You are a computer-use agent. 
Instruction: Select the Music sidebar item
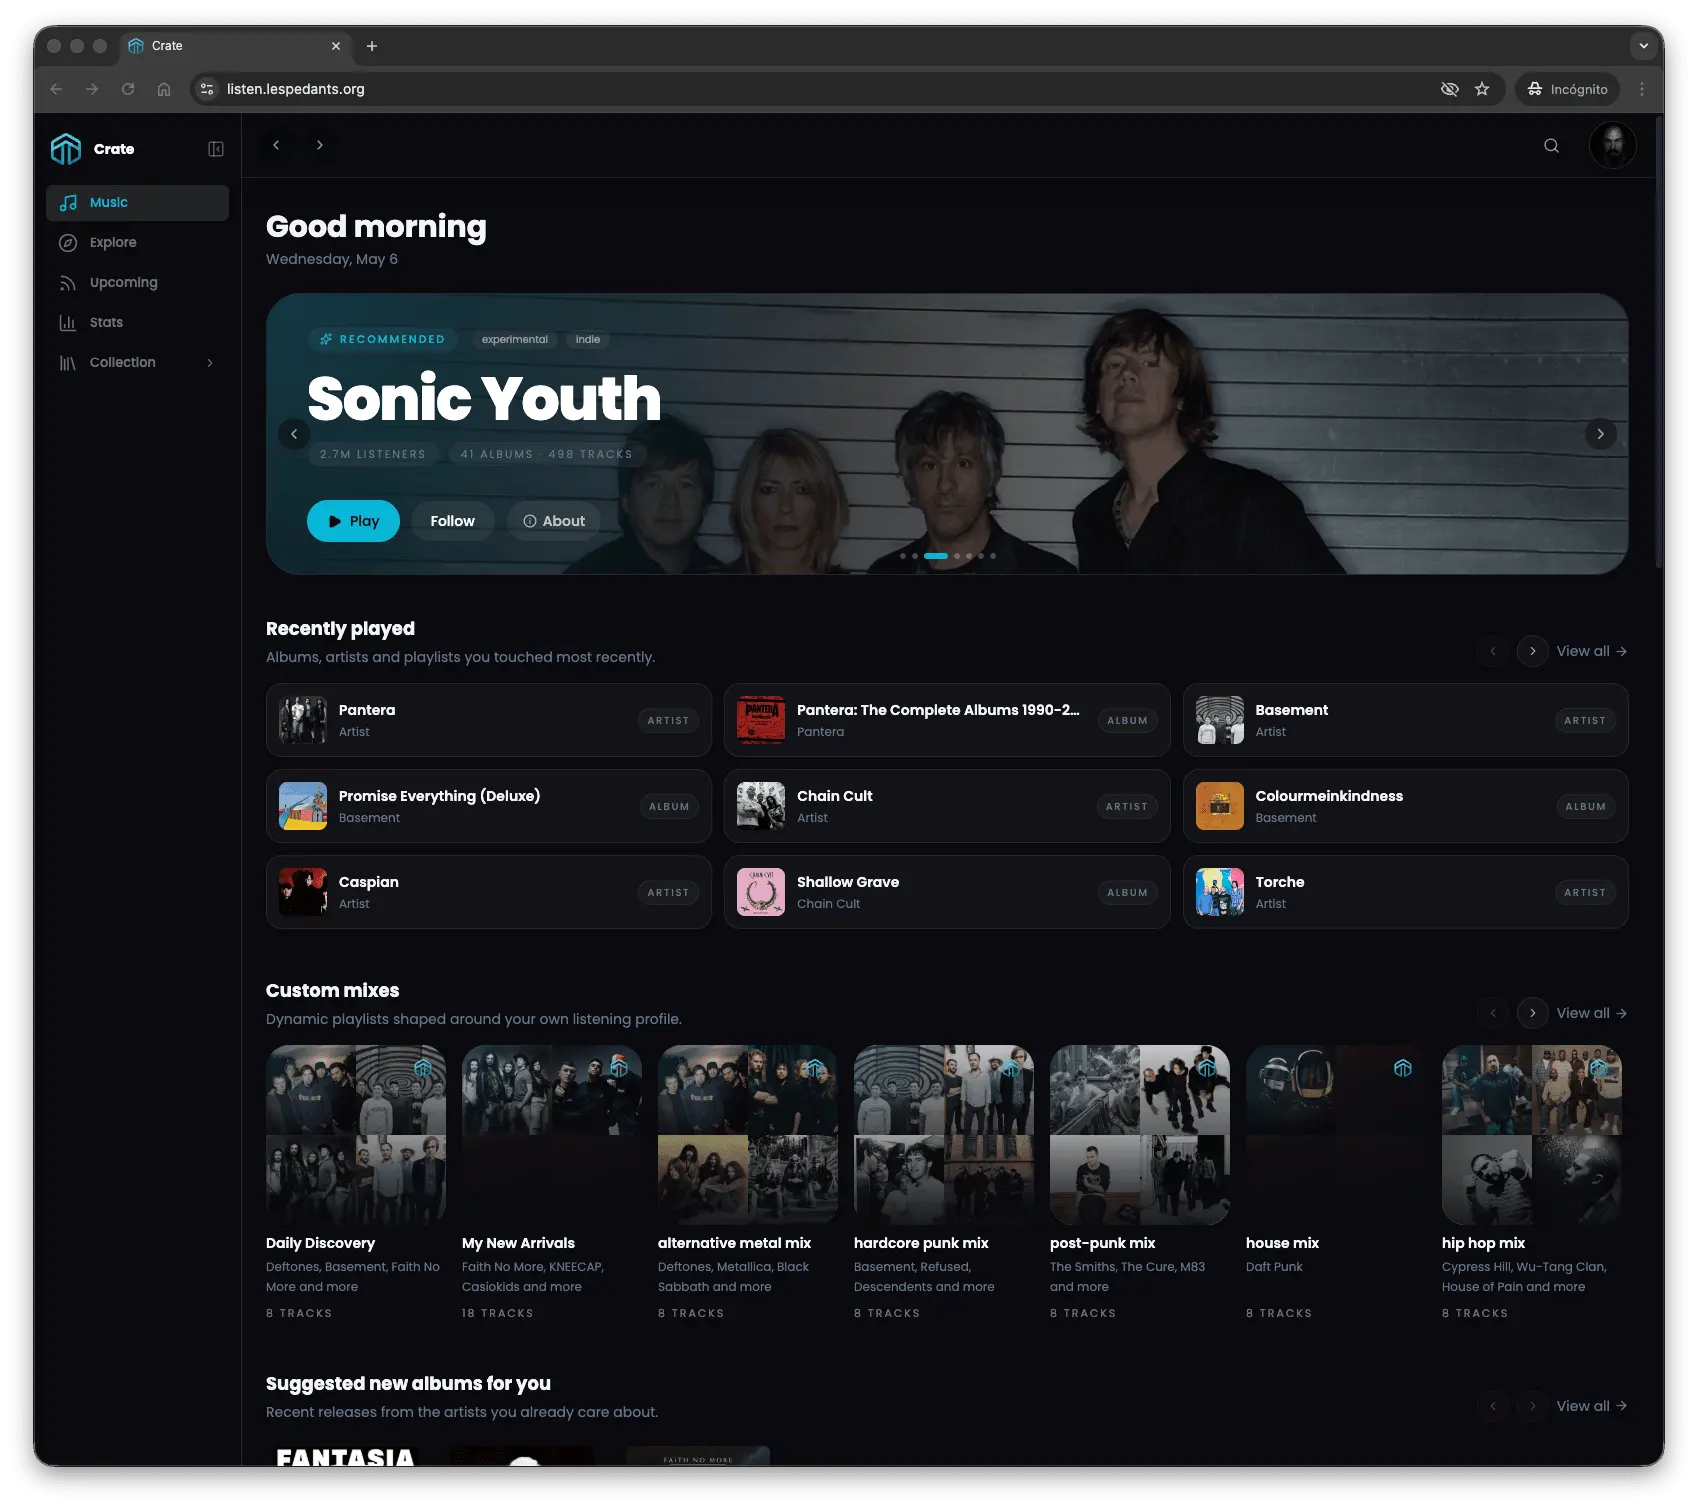(x=138, y=203)
